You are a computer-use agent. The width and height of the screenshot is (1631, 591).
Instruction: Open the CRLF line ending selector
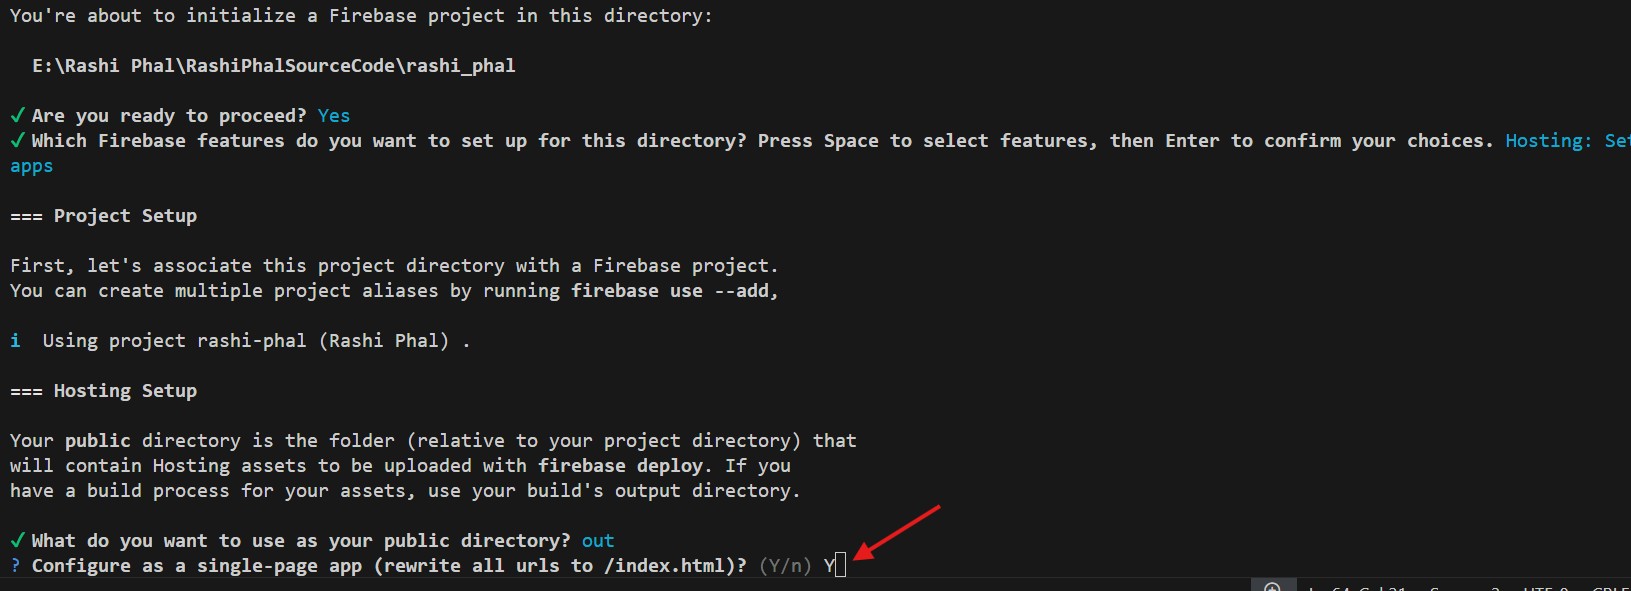point(1610,588)
